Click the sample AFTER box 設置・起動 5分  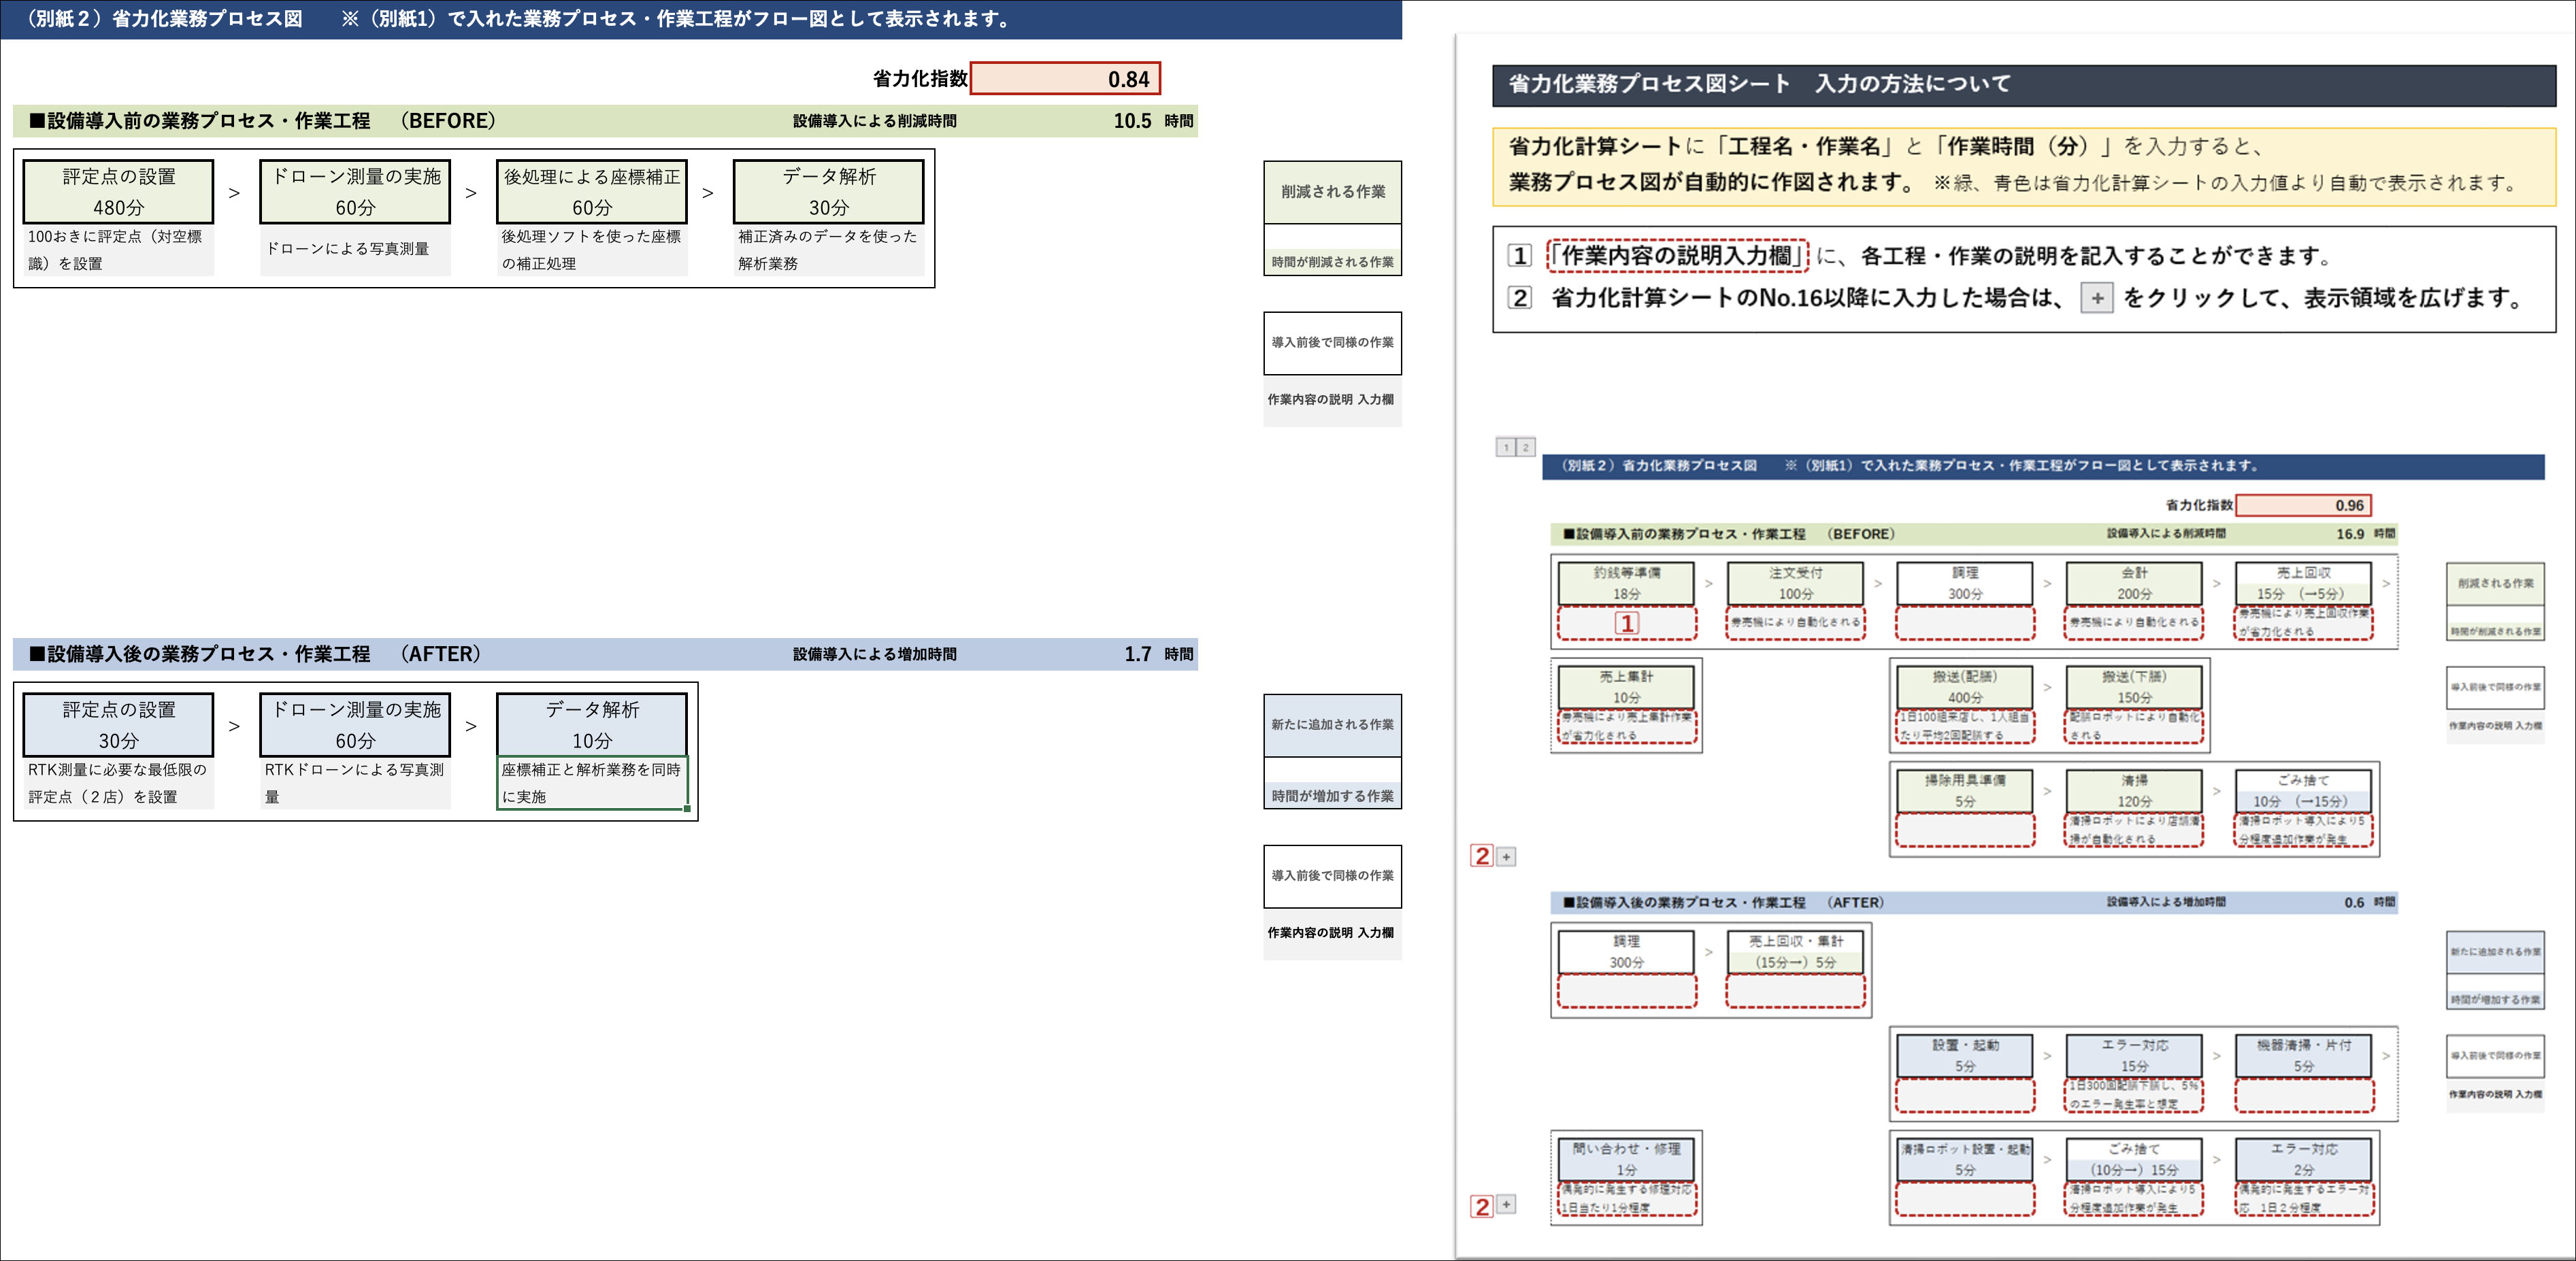tap(1964, 1056)
